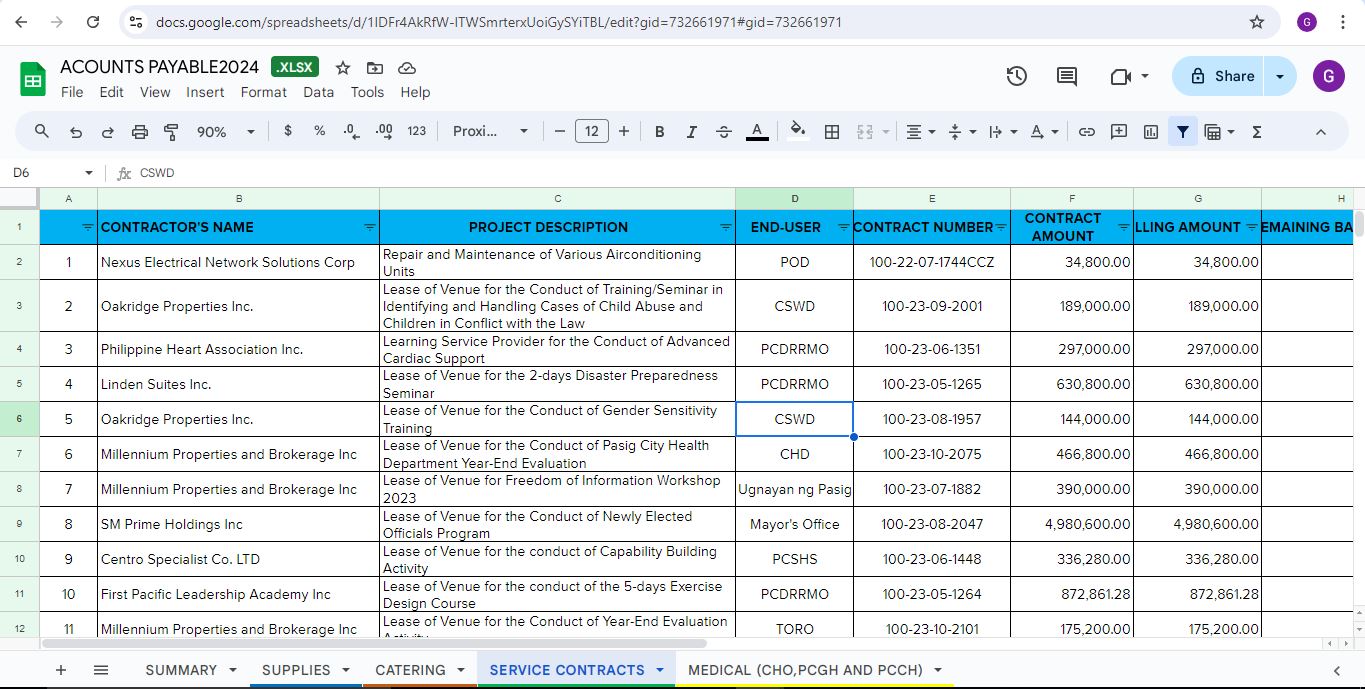The image size is (1365, 689).
Task: Click the insert chart icon
Action: point(1151,132)
